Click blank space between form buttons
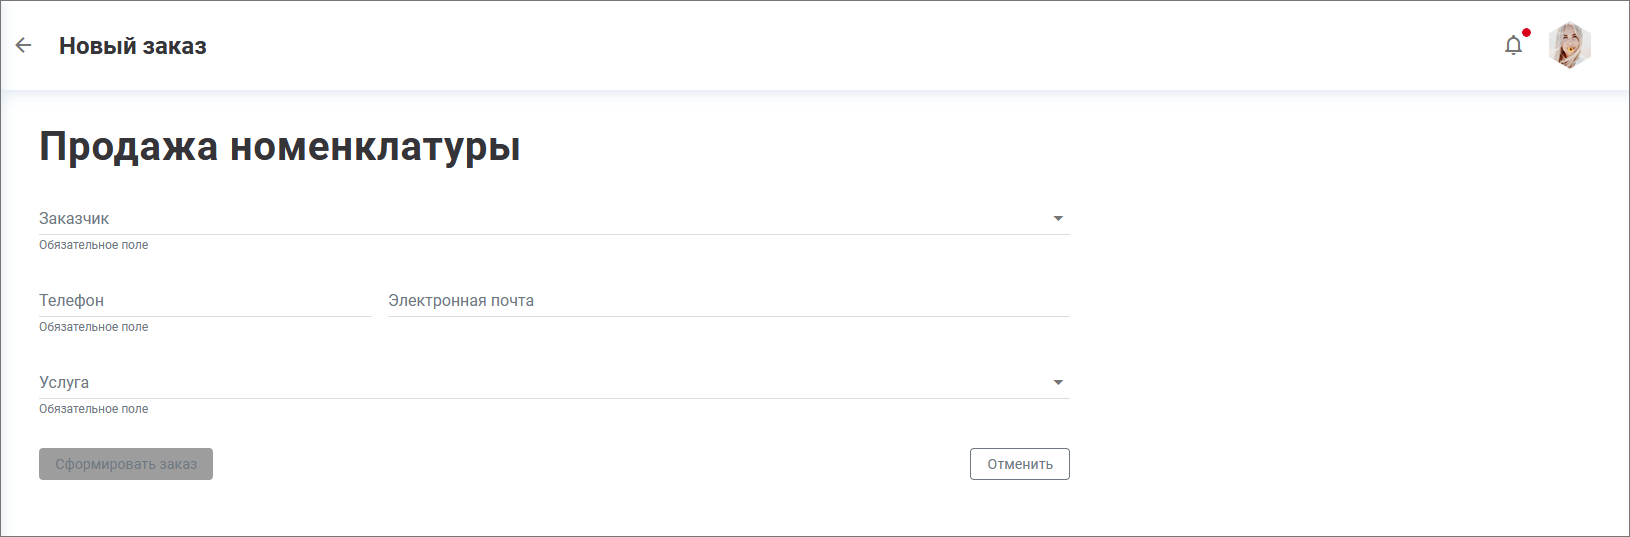Image resolution: width=1630 pixels, height=537 pixels. 590,464
